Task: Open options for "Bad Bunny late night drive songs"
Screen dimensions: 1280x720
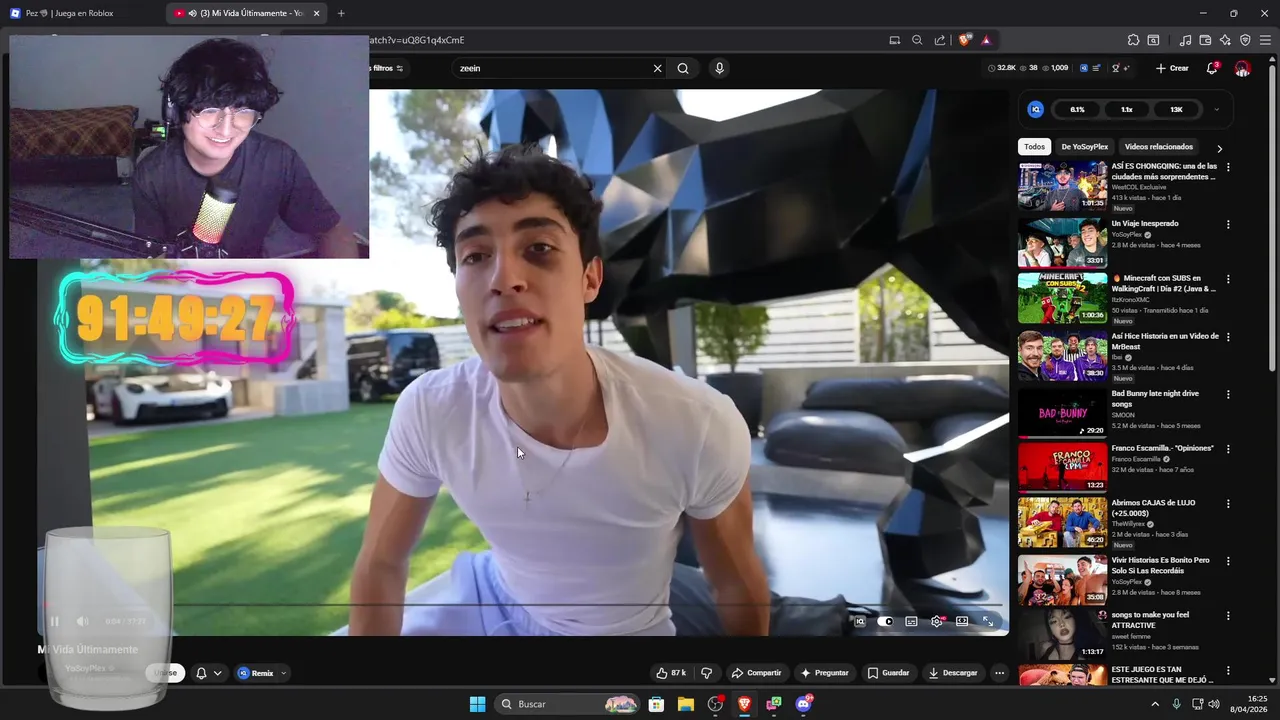Action: [x=1228, y=395]
